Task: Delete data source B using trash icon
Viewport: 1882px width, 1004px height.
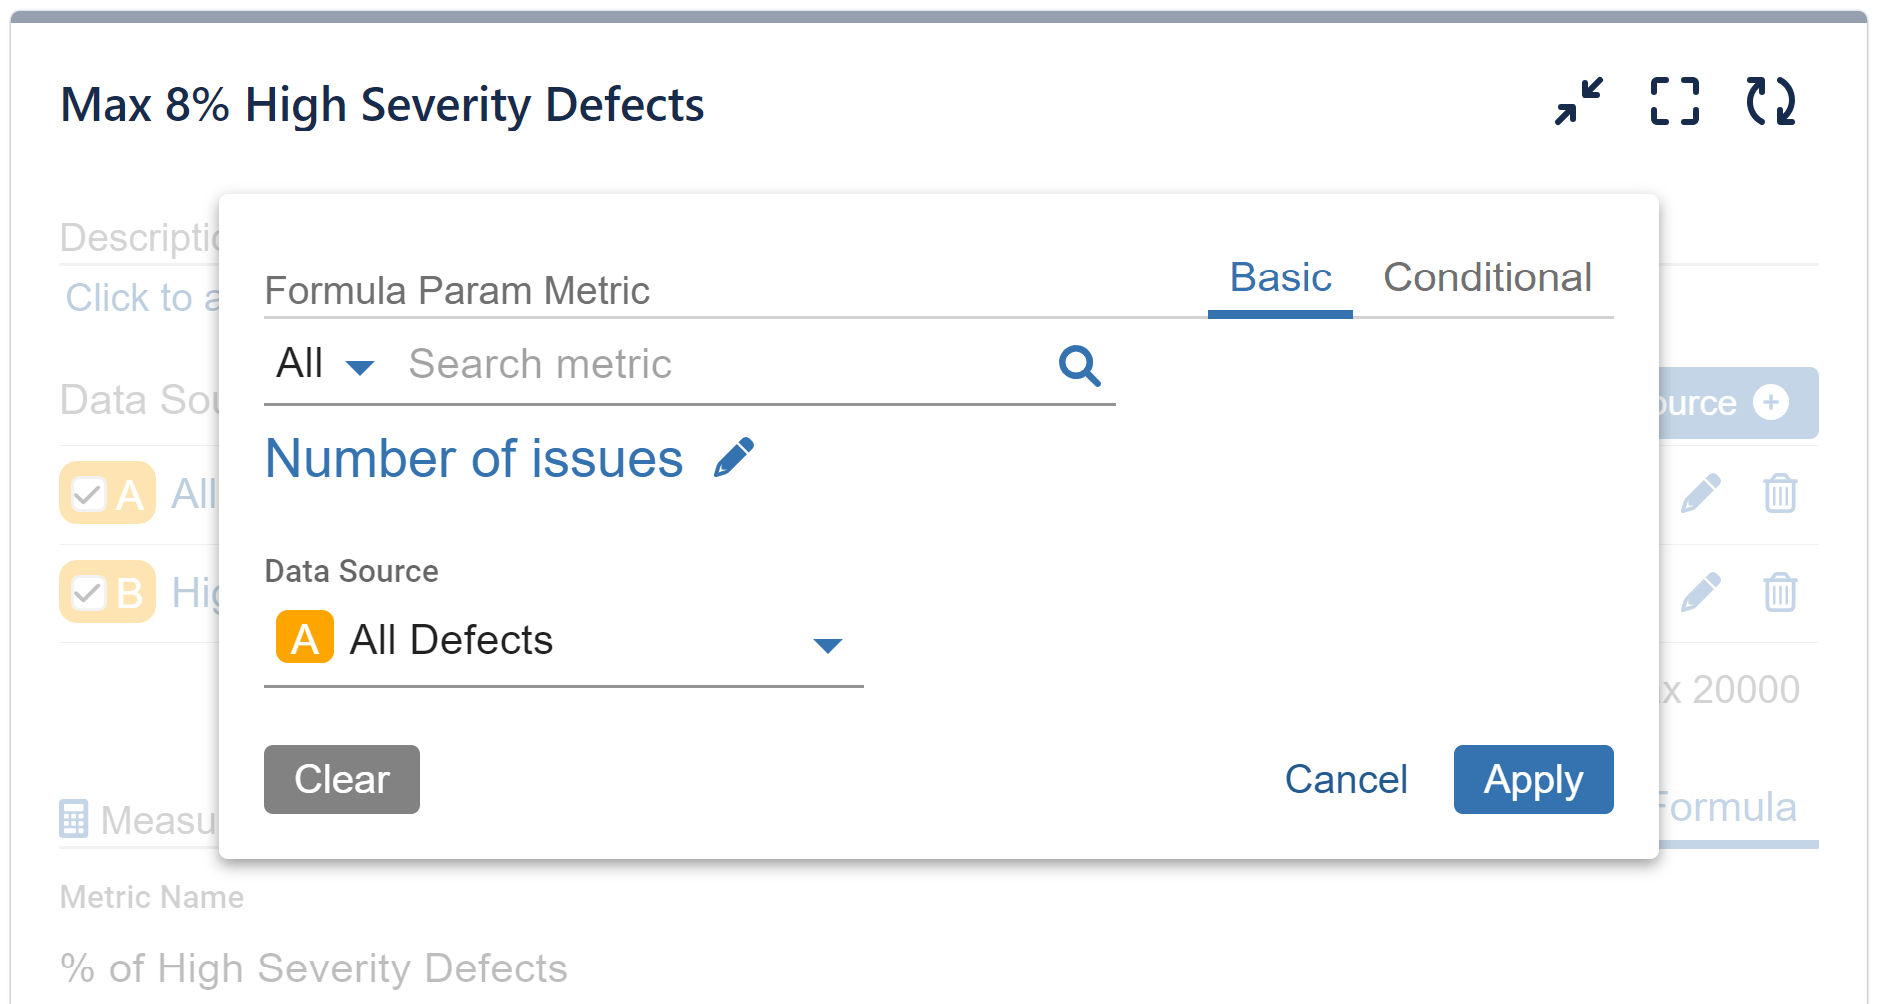Action: [x=1779, y=593]
